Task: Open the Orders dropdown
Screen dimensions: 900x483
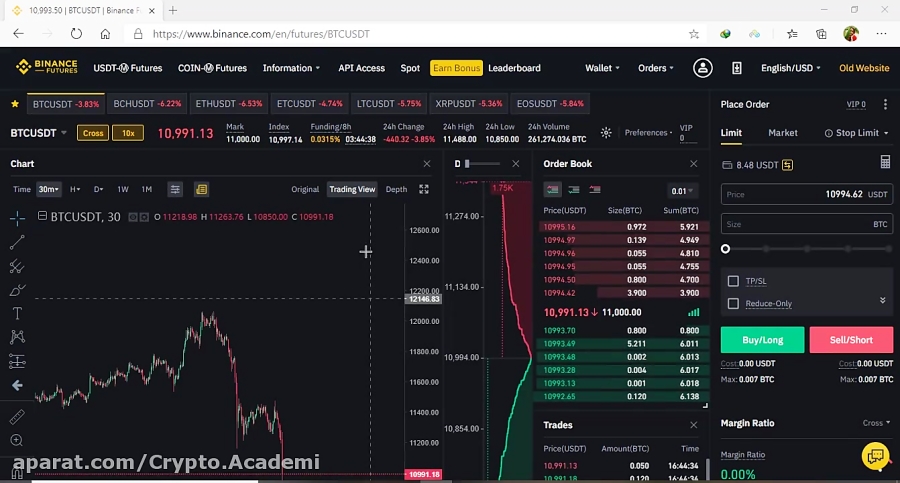Action: (655, 68)
